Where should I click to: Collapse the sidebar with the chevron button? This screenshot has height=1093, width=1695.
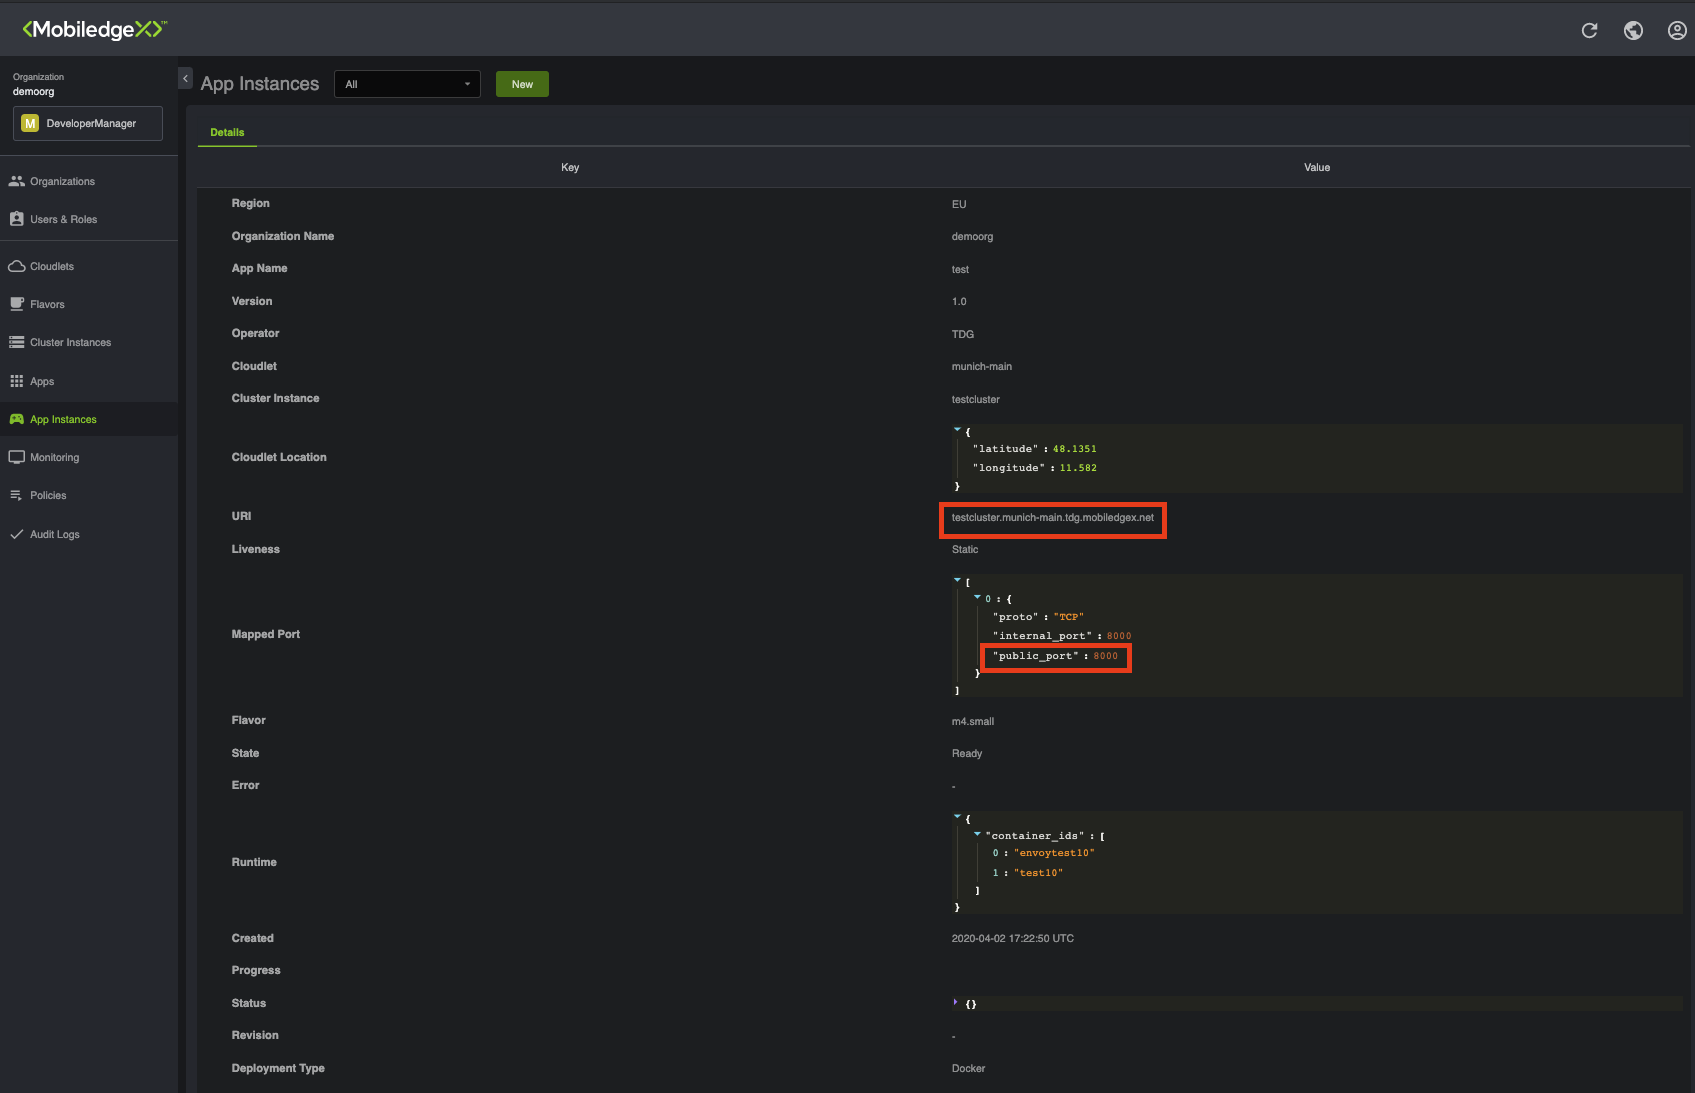[185, 78]
